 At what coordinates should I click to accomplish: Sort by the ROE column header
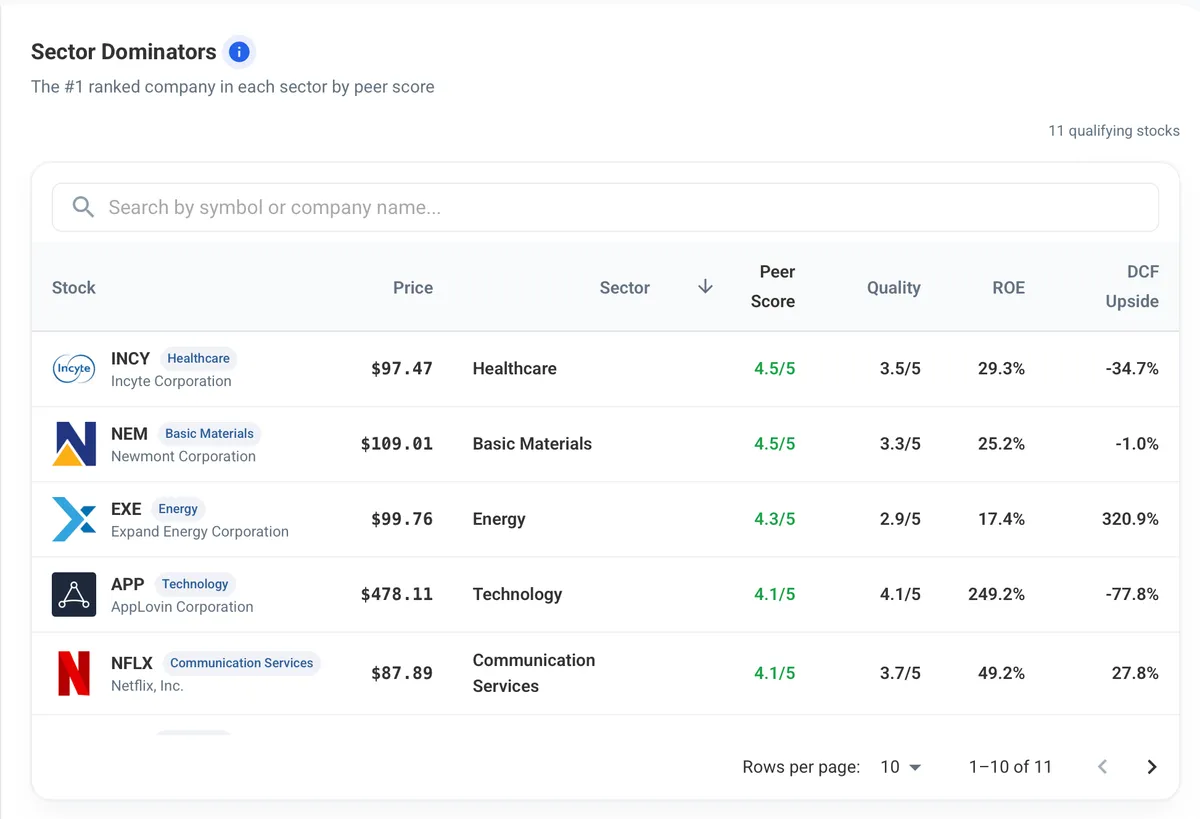1008,288
